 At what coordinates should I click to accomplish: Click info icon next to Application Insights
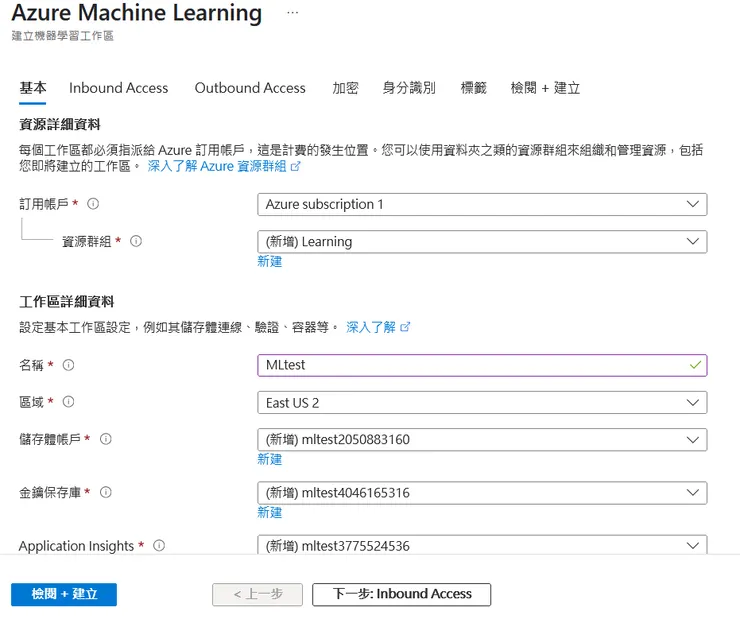tap(158, 546)
